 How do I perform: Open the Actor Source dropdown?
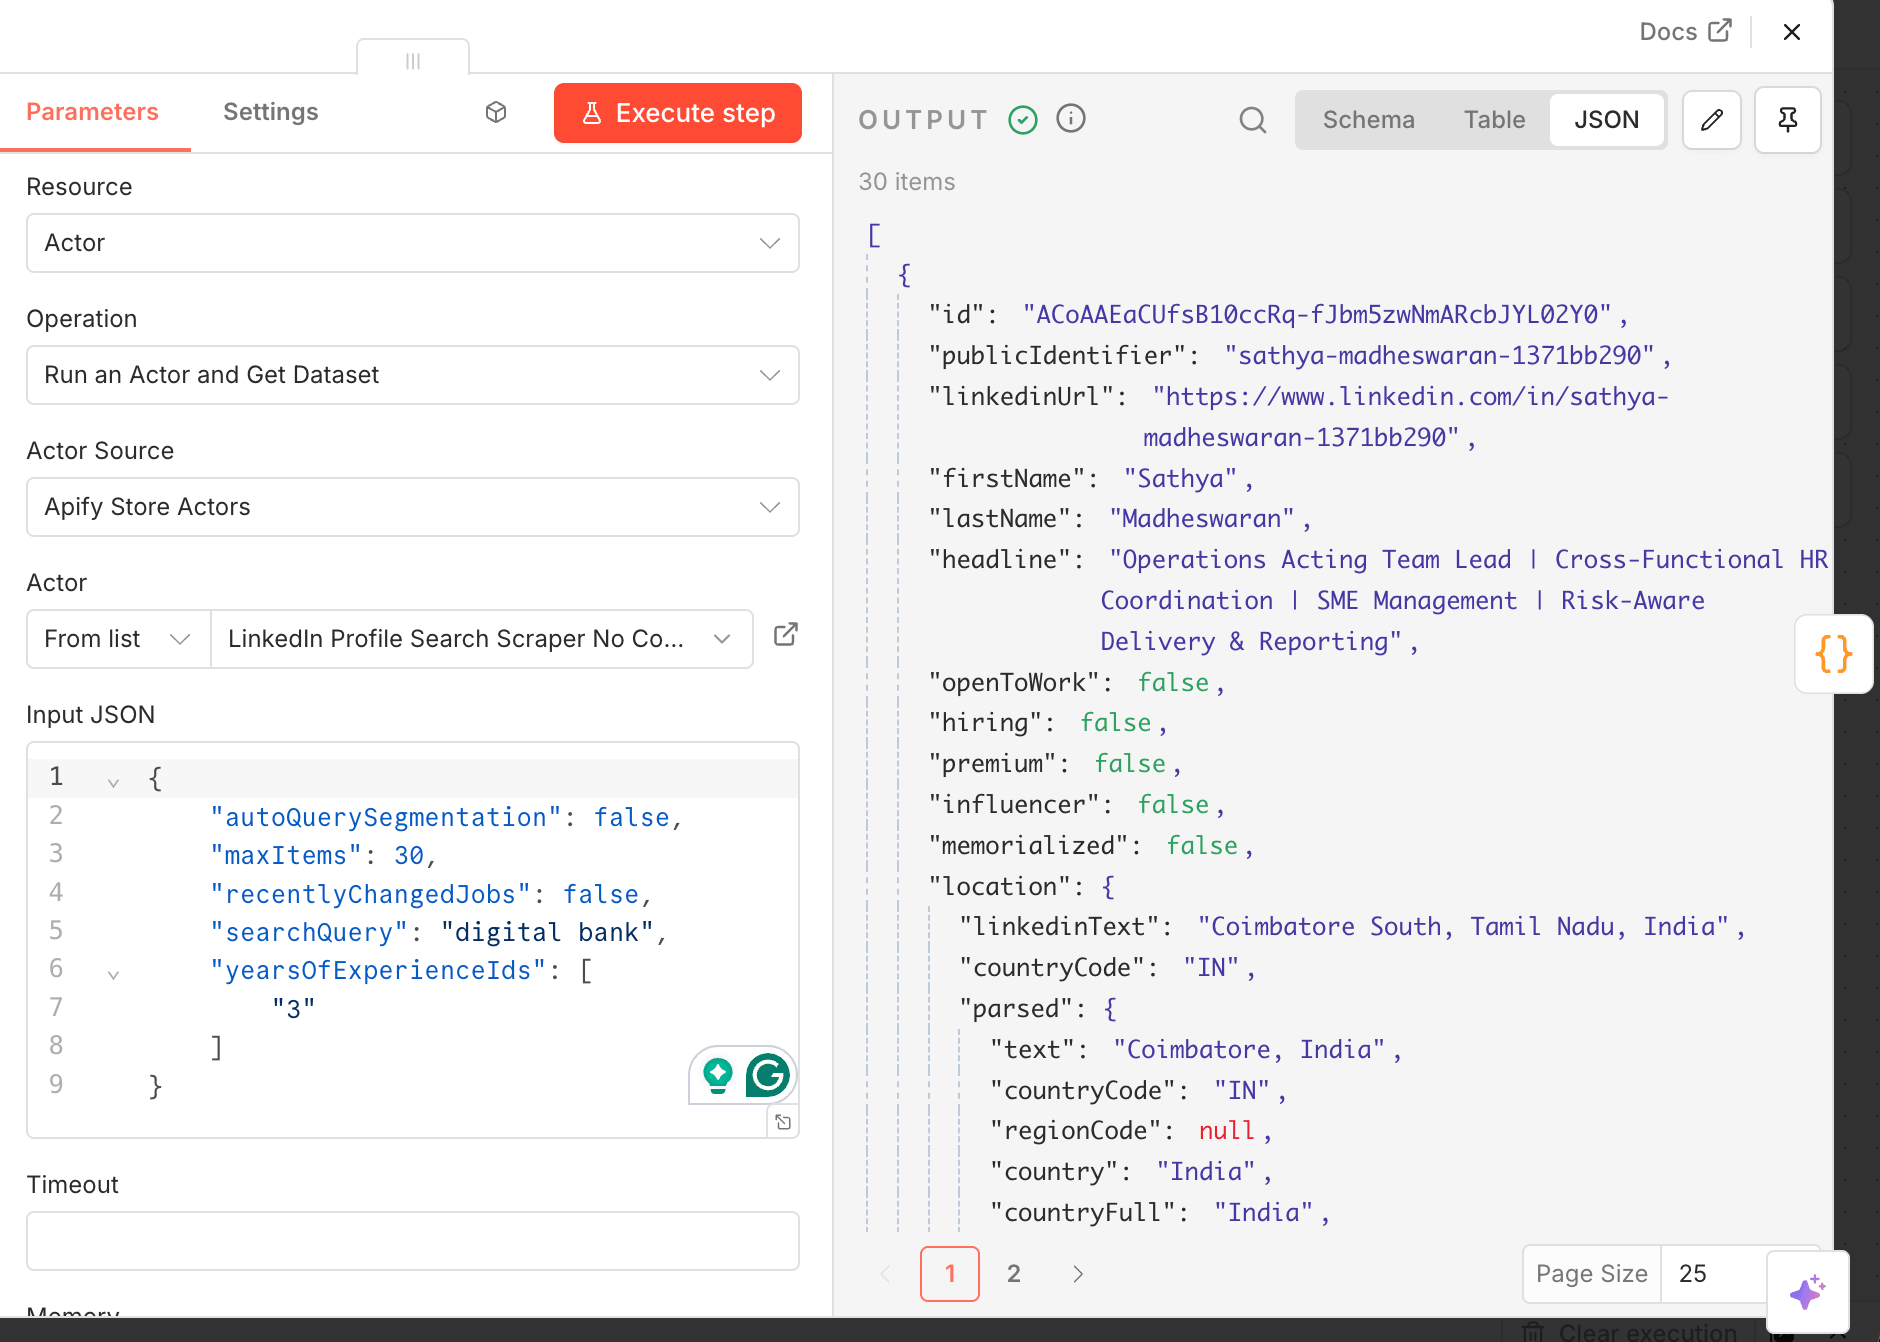pos(412,507)
